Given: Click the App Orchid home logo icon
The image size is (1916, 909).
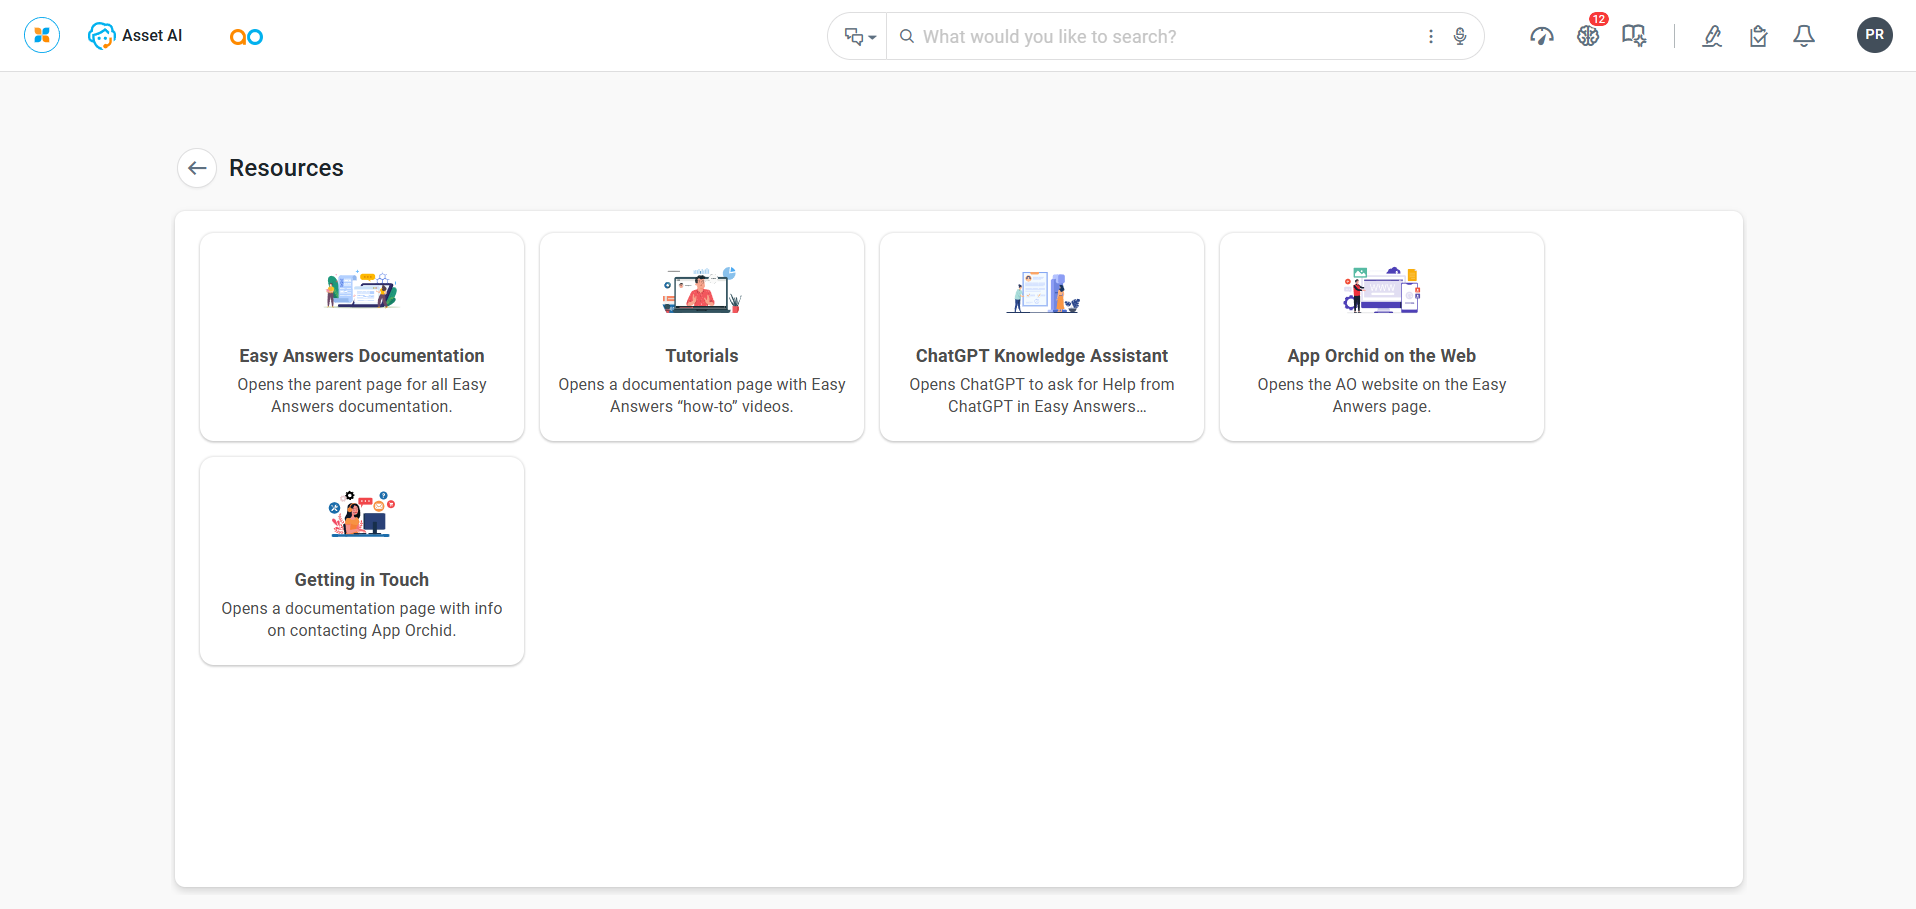Looking at the screenshot, I should click(x=42, y=36).
